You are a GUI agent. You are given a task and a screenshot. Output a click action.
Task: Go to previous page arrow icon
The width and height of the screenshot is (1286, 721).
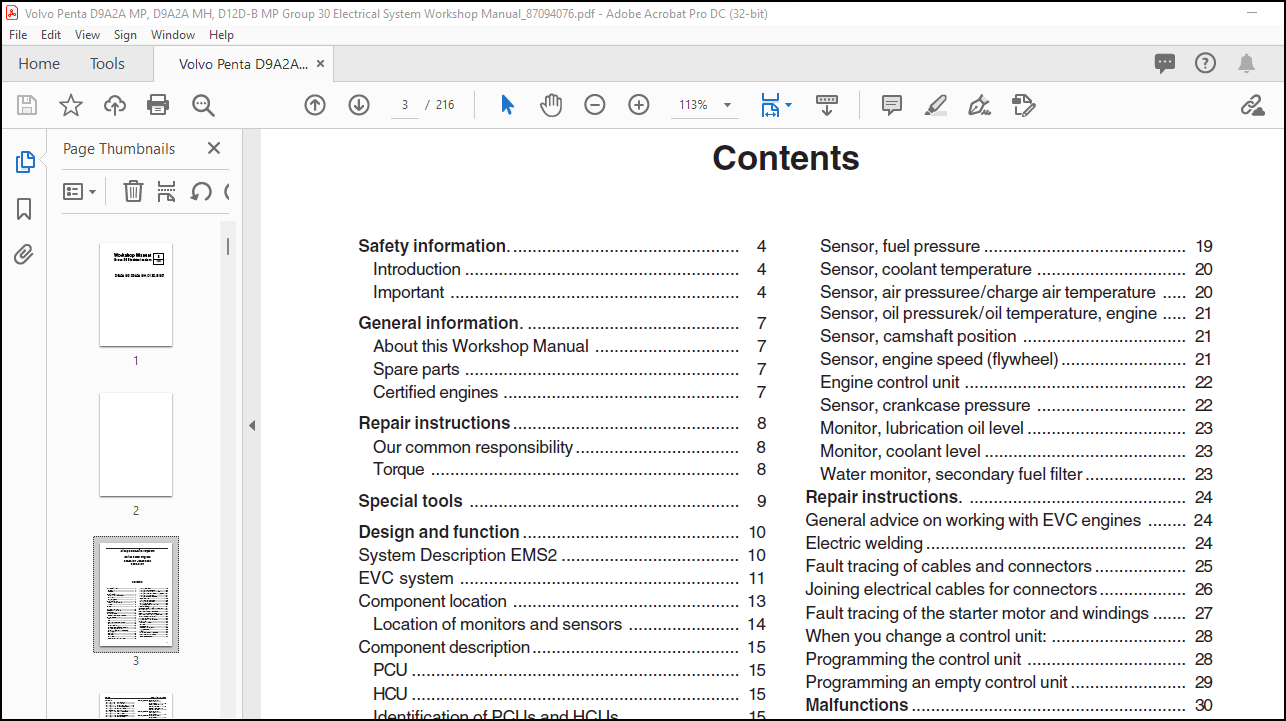(x=315, y=105)
